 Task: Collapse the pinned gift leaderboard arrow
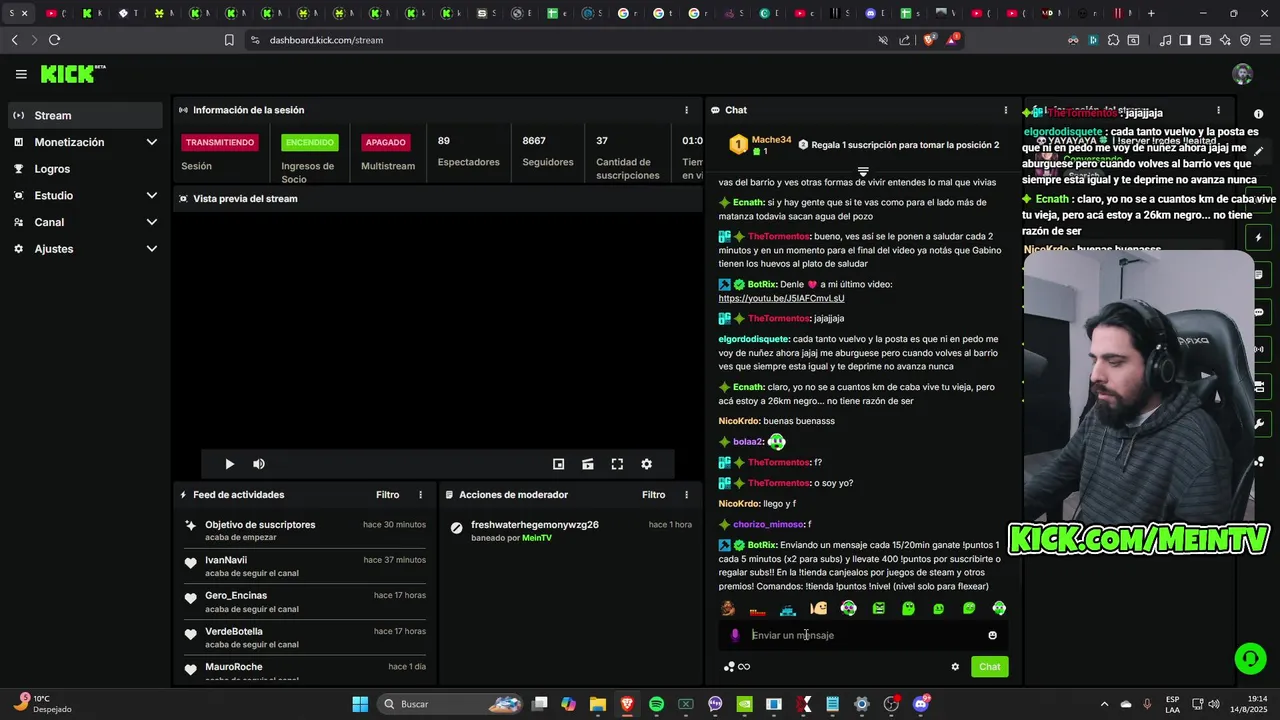863,172
